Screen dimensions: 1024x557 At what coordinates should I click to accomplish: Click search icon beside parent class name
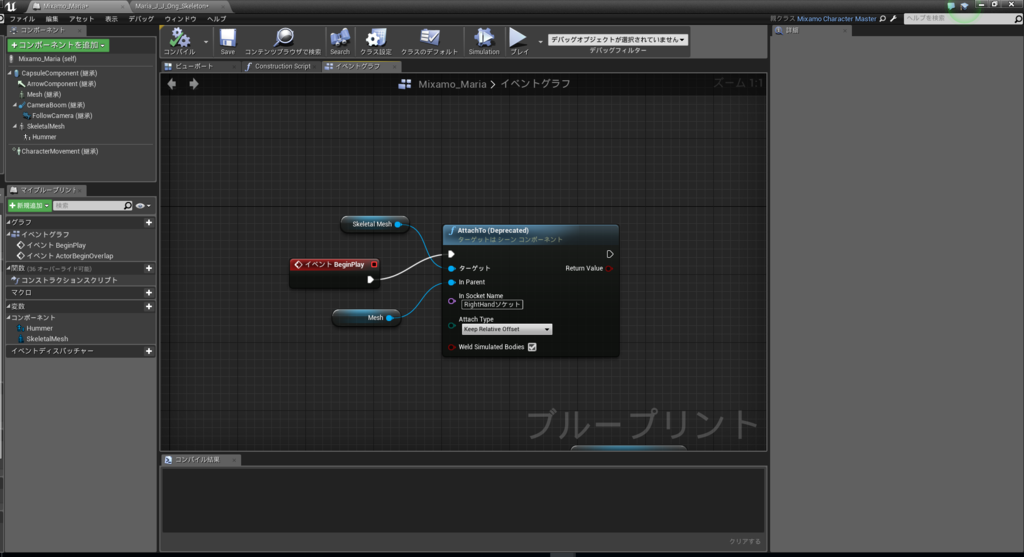(x=883, y=19)
